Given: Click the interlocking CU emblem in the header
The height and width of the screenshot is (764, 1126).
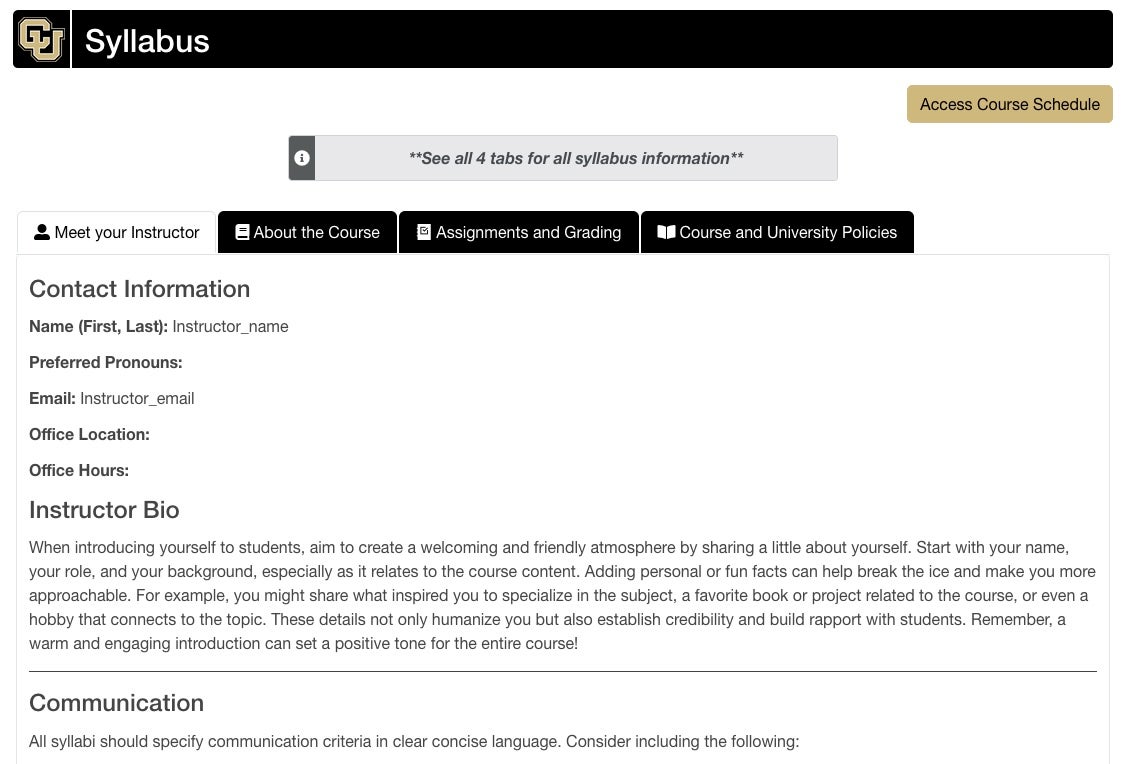Looking at the screenshot, I should [x=41, y=39].
